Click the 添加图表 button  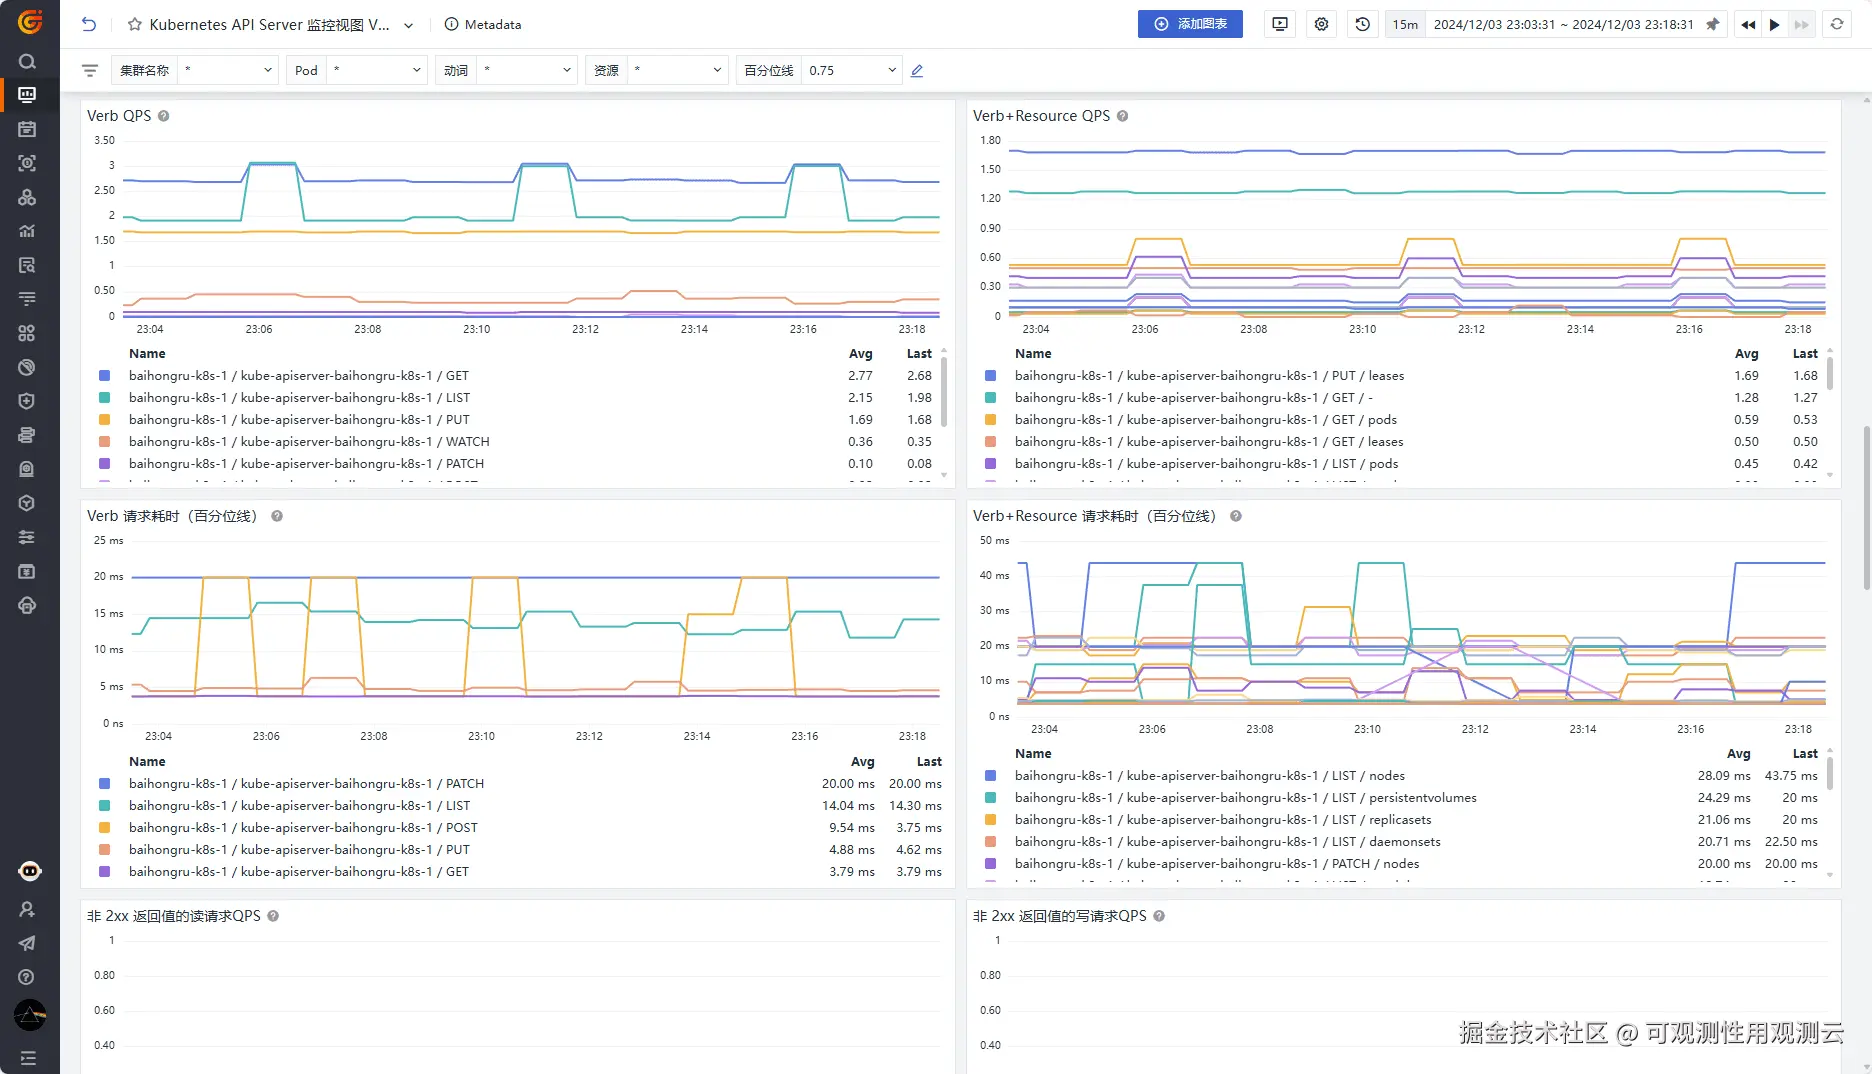point(1190,24)
